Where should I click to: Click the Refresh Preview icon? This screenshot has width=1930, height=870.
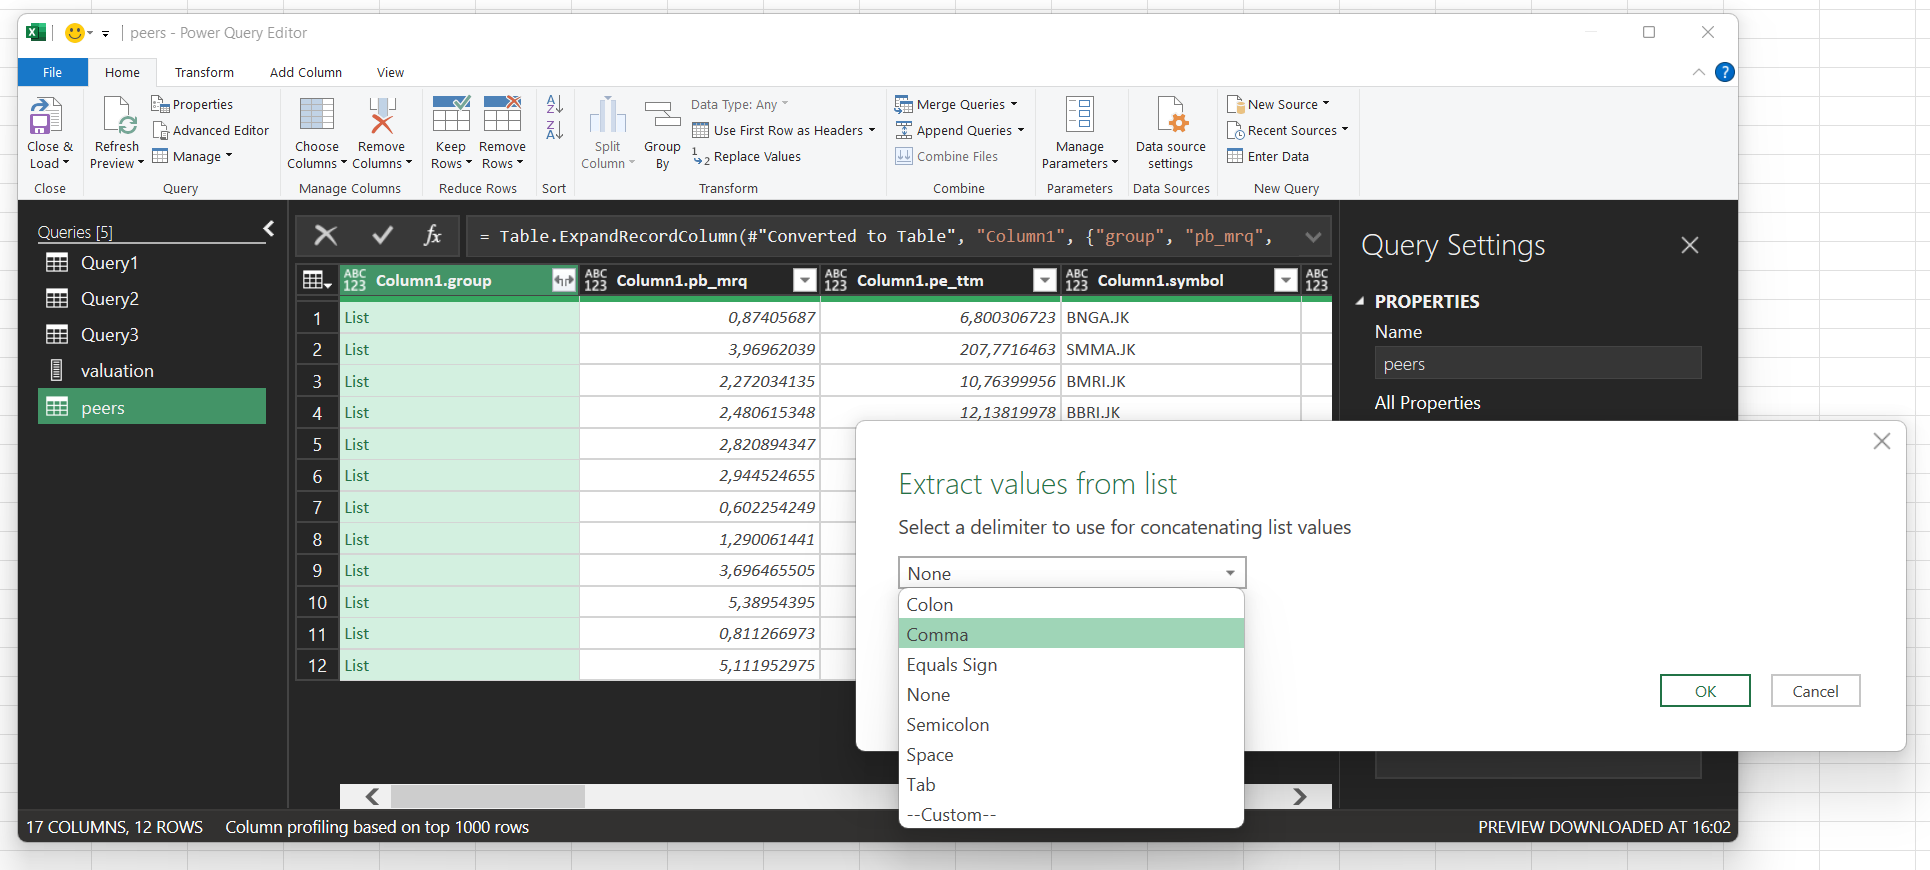click(118, 117)
